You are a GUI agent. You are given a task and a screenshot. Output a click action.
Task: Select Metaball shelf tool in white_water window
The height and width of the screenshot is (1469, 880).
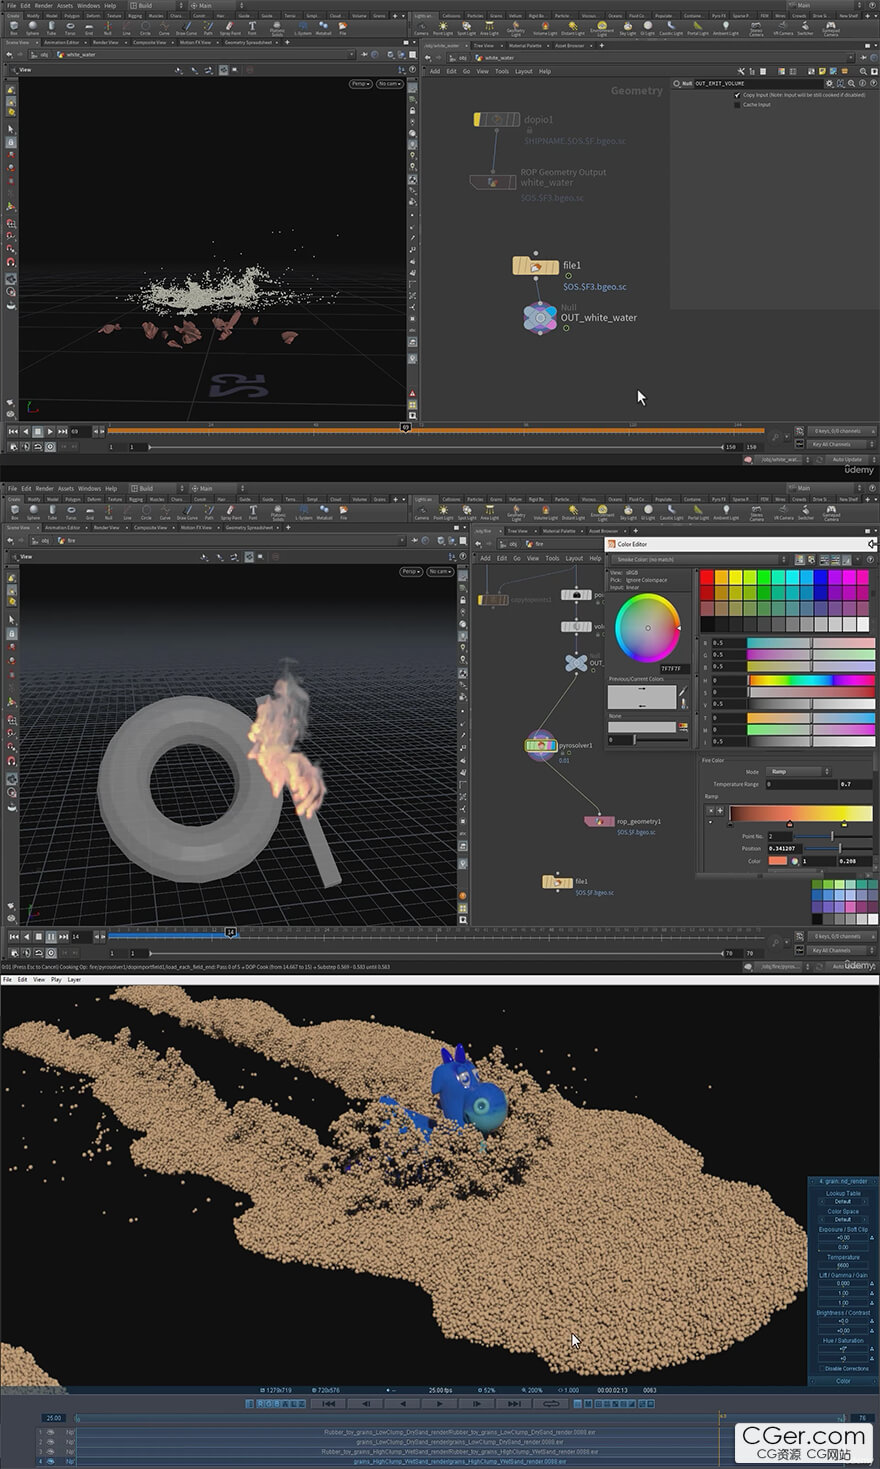(x=324, y=28)
